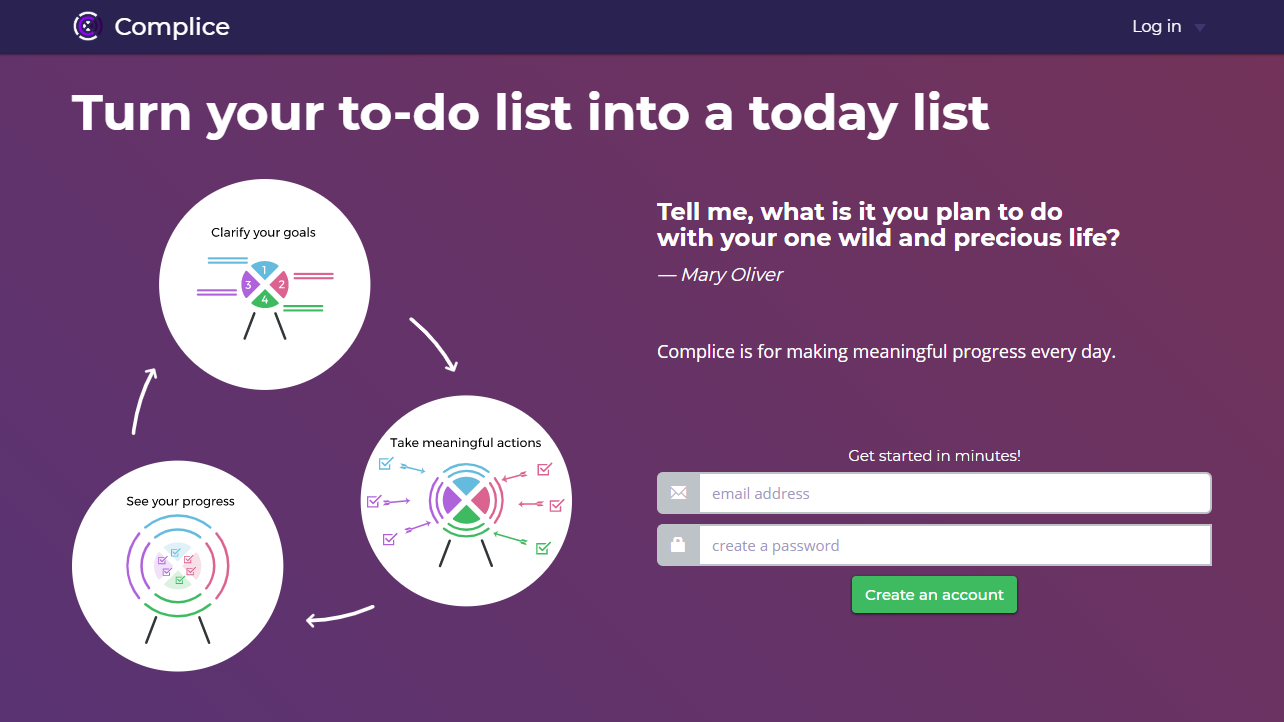
Task: Click the Complice brand name
Action: (172, 27)
